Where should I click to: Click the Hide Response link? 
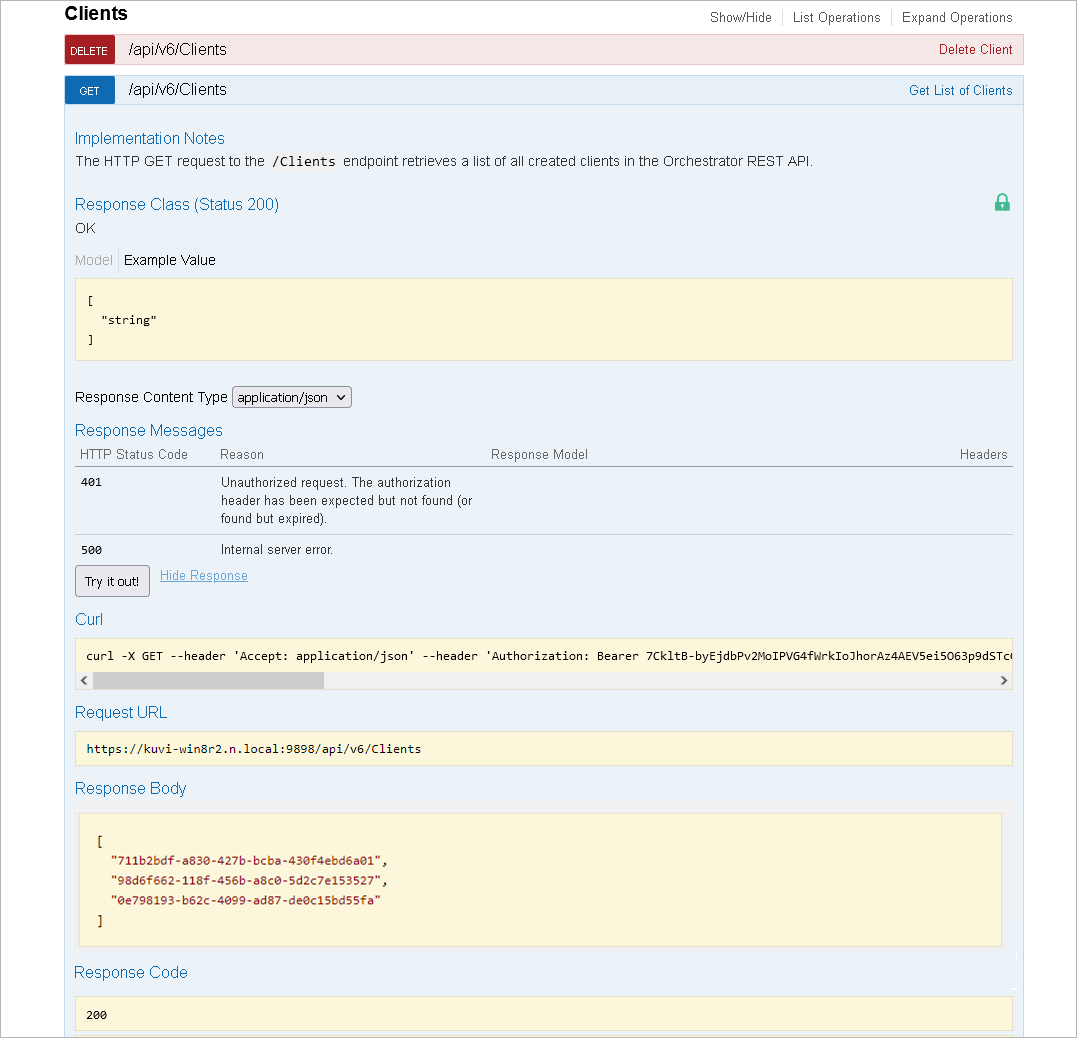coord(203,576)
